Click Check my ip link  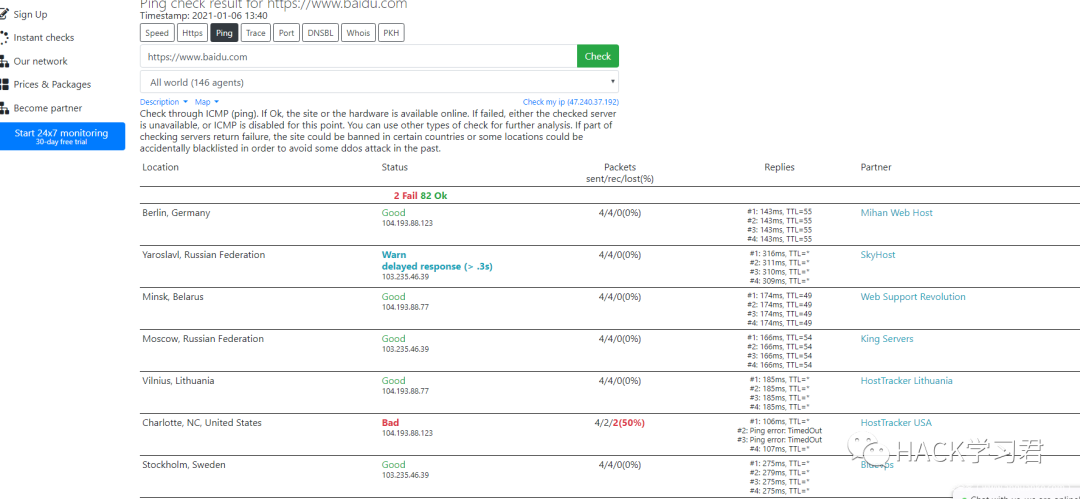pos(570,102)
